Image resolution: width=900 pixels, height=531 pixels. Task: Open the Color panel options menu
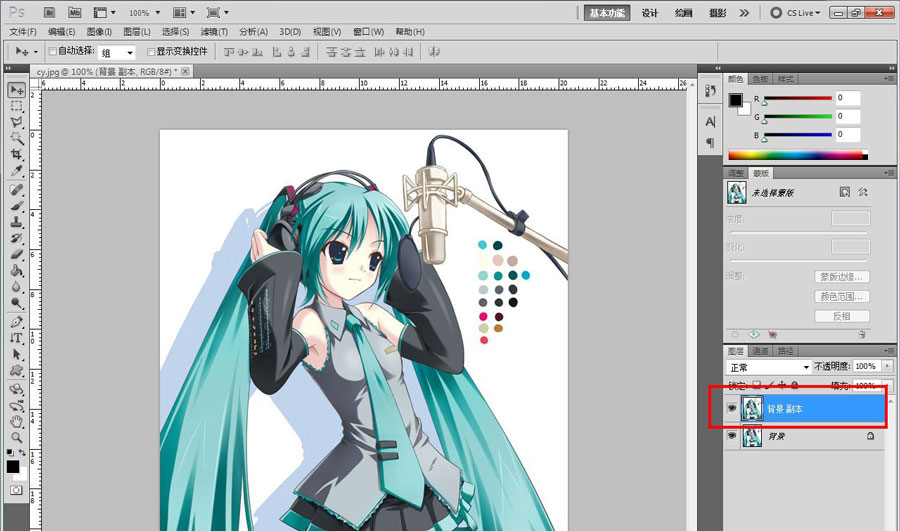pyautogui.click(x=889, y=79)
